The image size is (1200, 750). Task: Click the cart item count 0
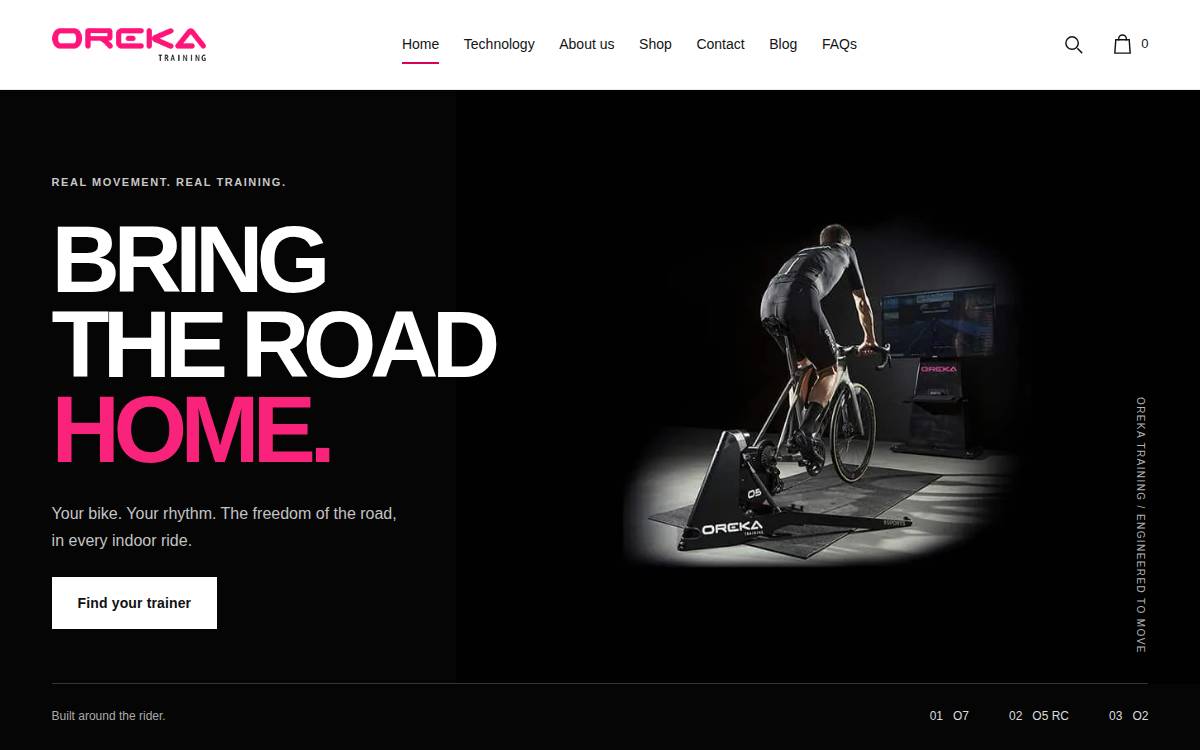pyautogui.click(x=1144, y=44)
